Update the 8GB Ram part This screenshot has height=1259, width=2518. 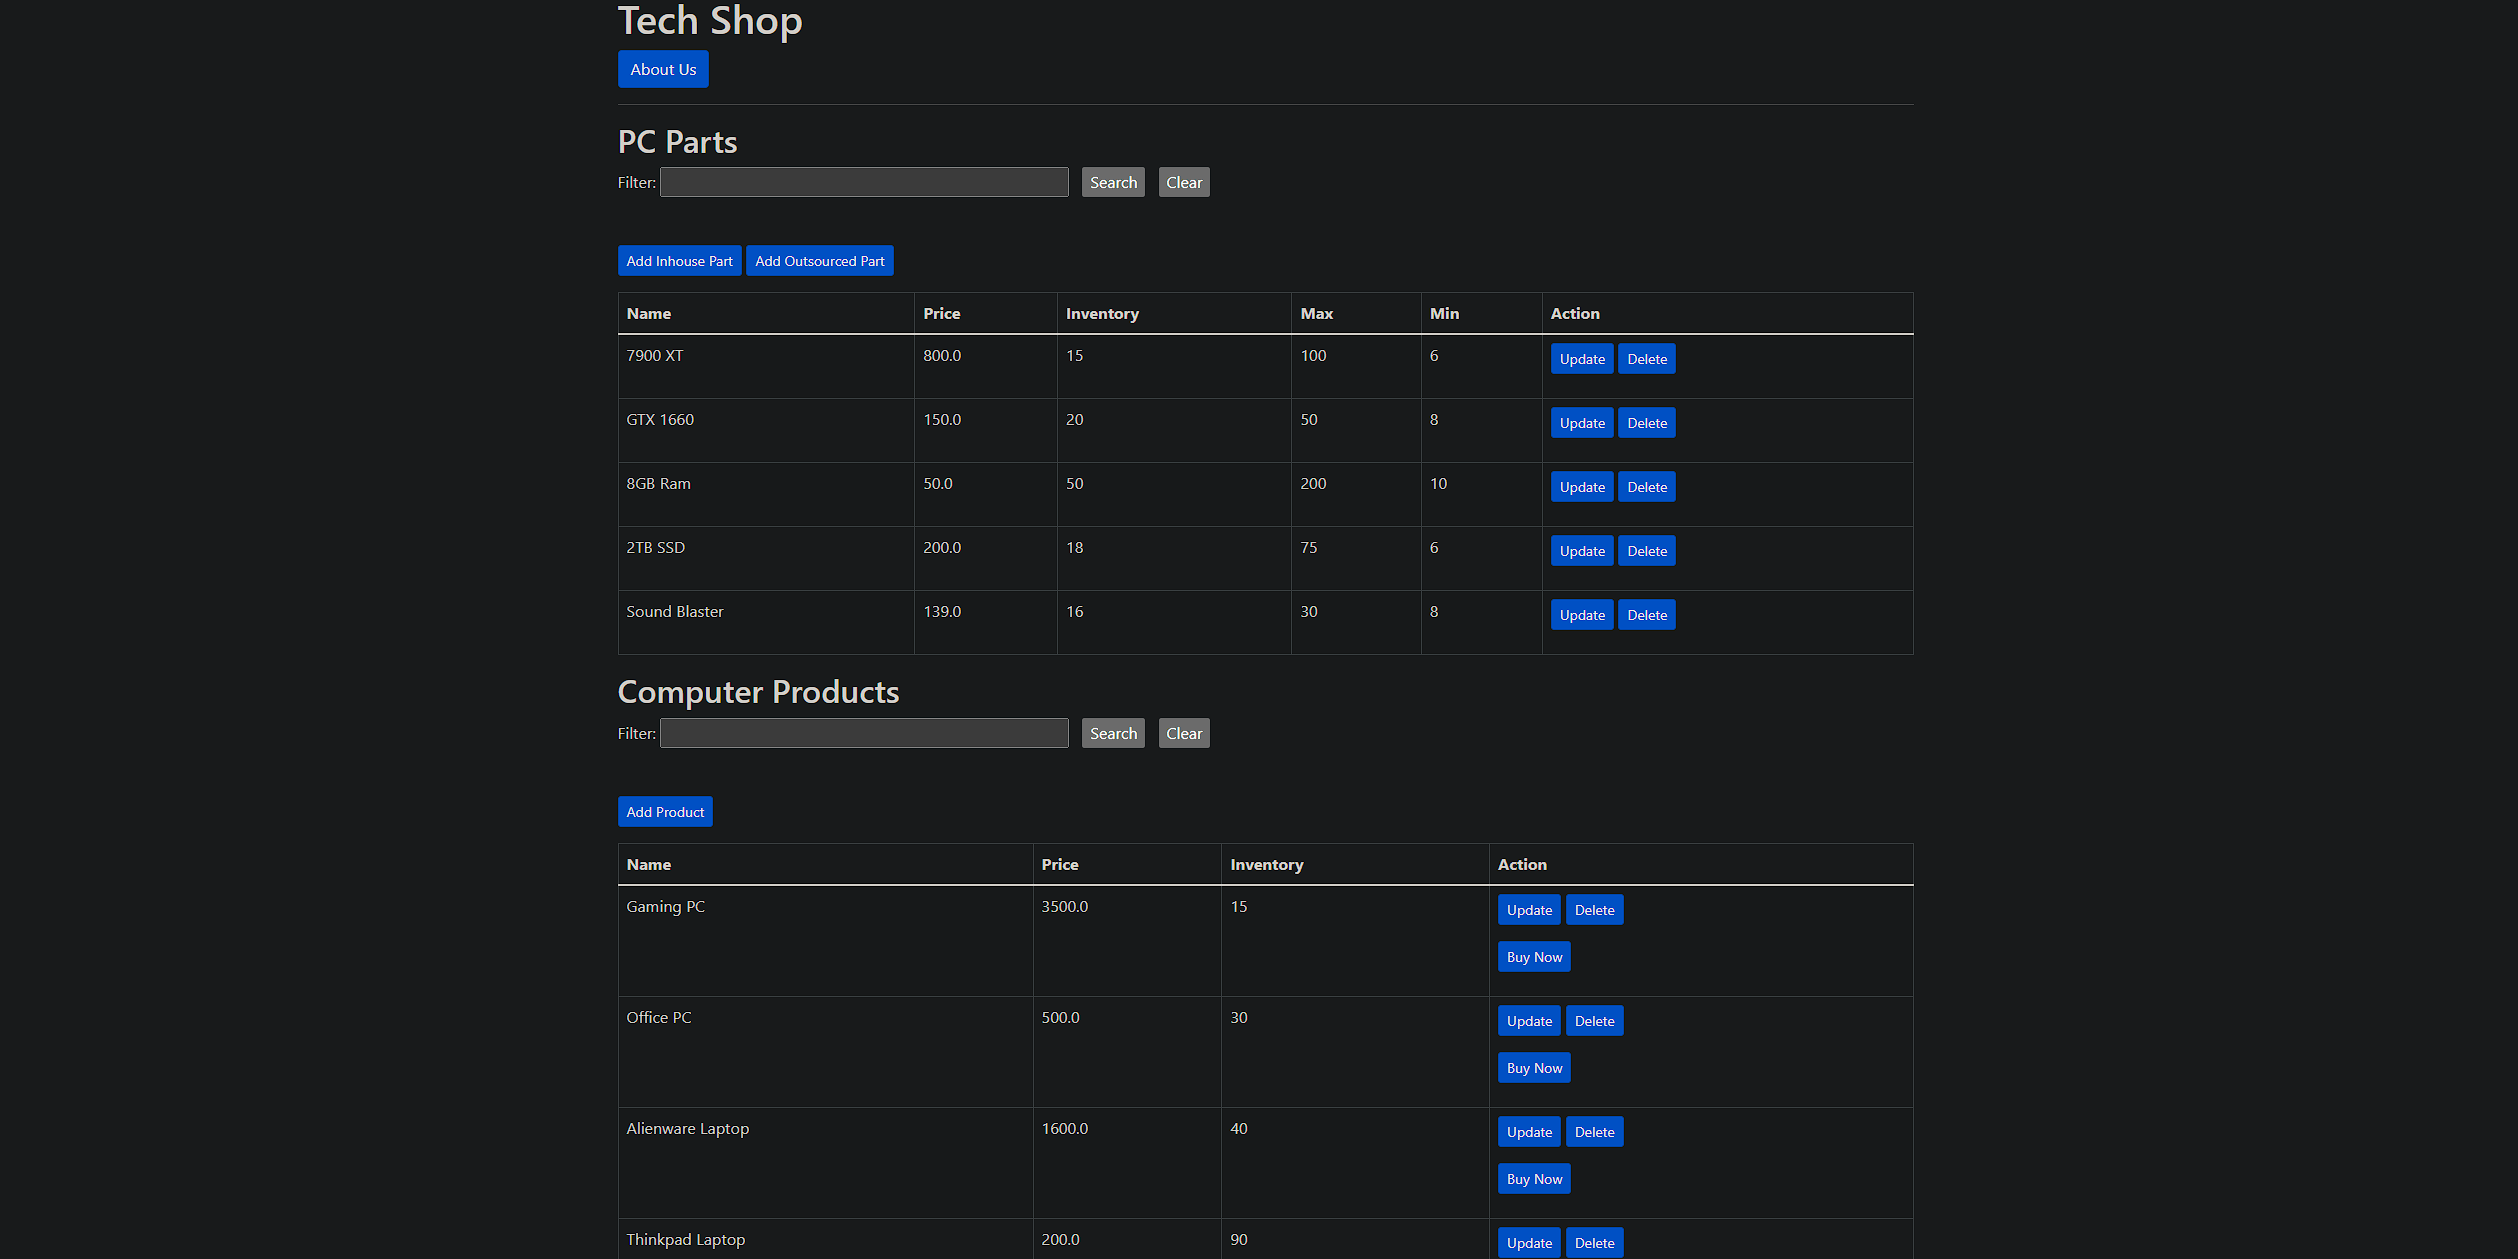tap(1581, 486)
